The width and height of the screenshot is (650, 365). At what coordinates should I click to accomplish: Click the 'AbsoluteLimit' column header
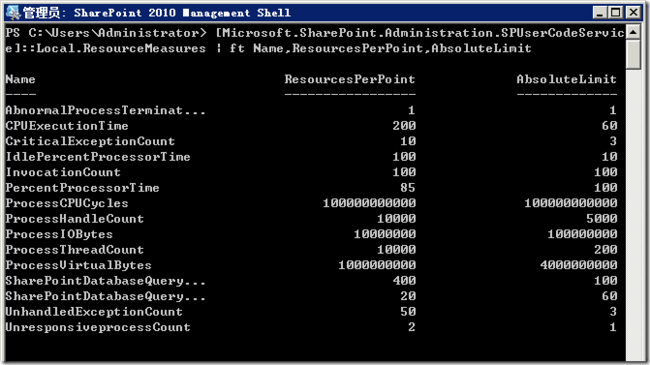566,79
